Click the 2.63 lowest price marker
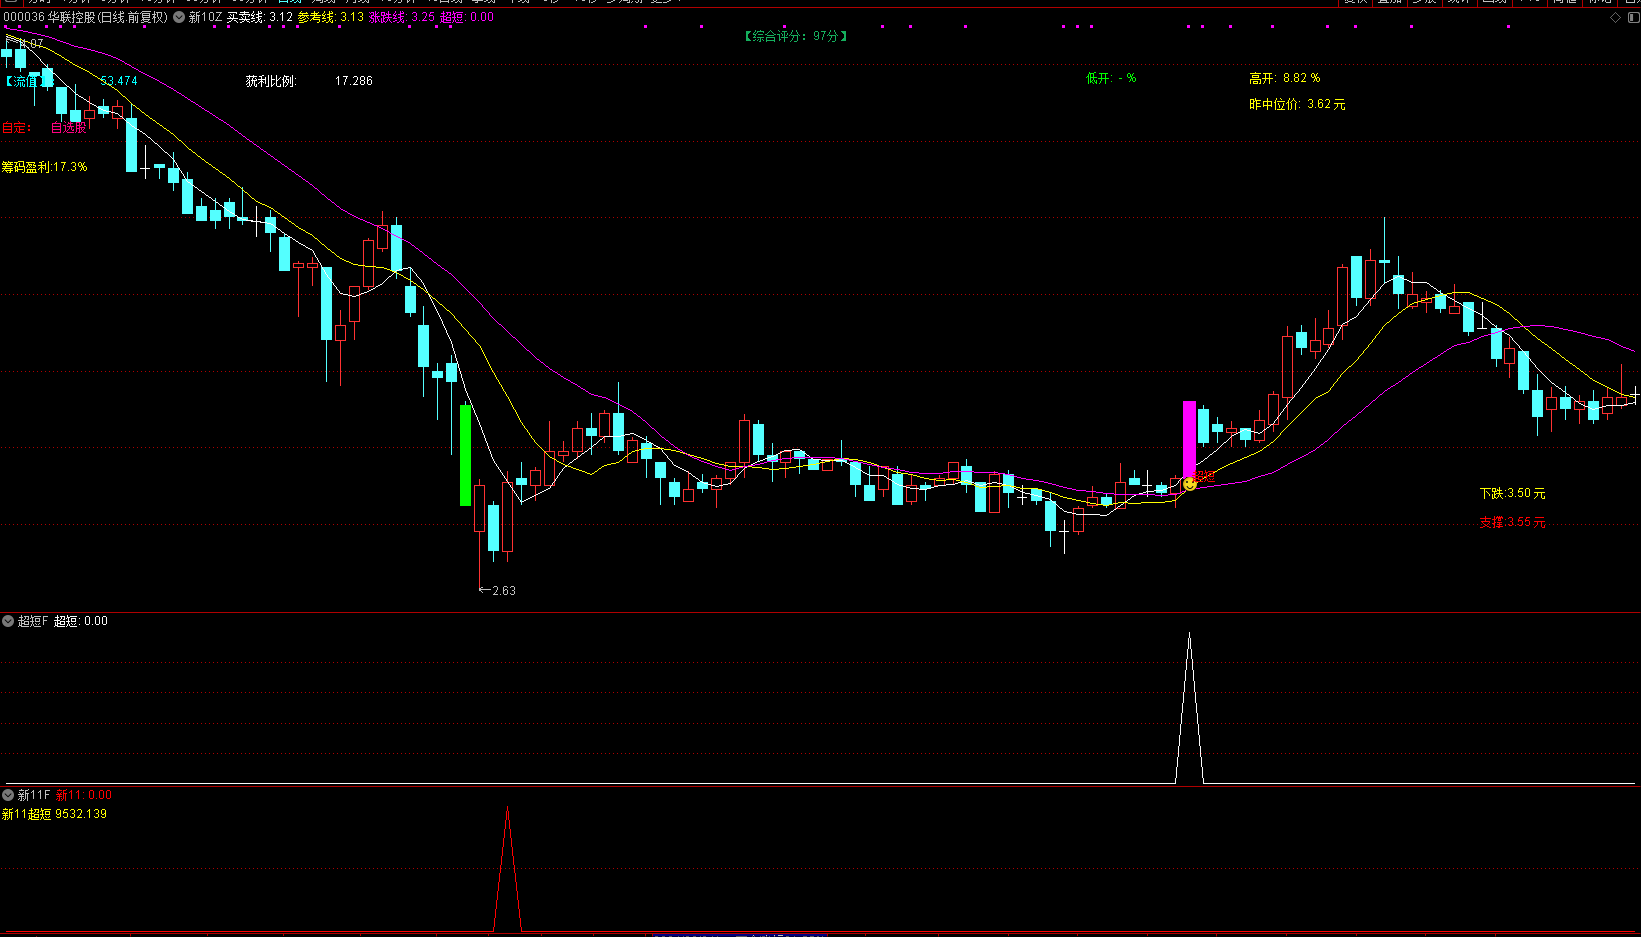 point(498,591)
